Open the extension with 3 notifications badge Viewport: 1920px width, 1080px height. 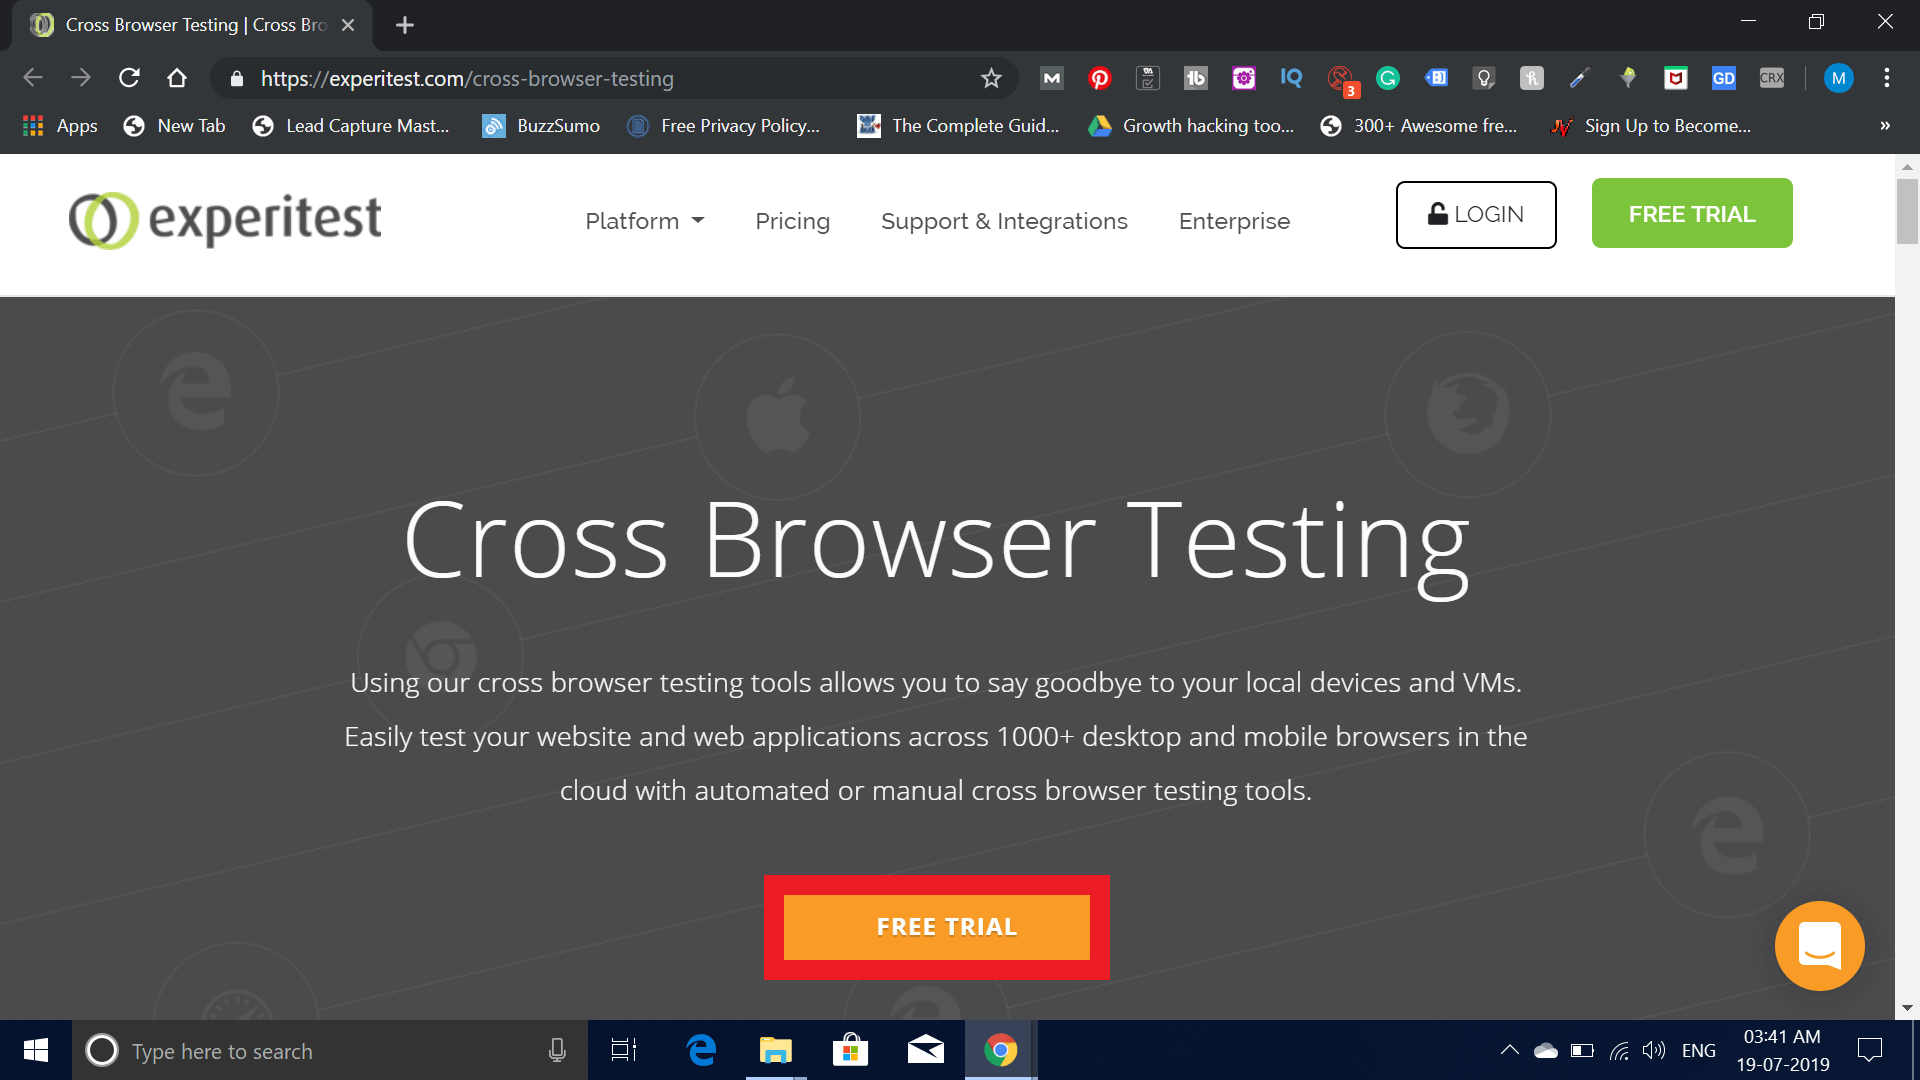(x=1340, y=78)
